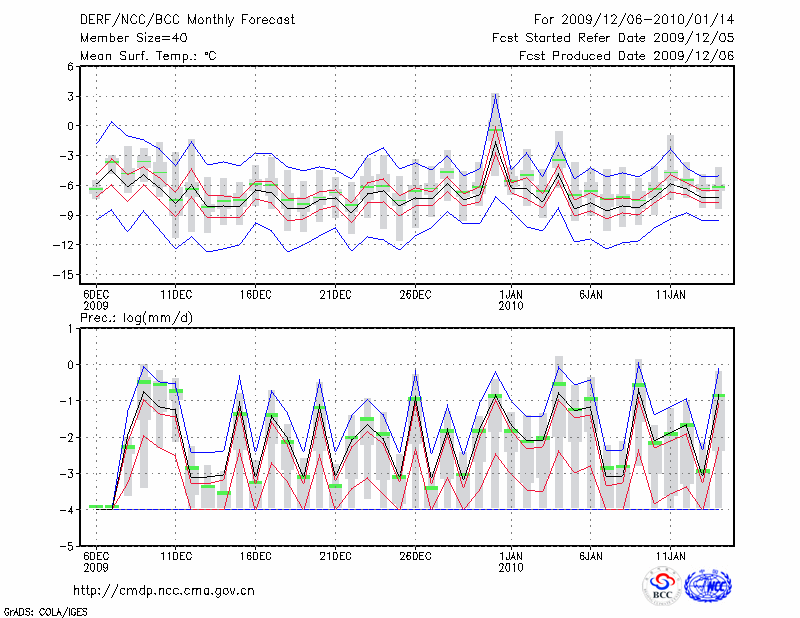Click the Prec.: log(mm/d) chart label
The height and width of the screenshot is (618, 800).
click(x=139, y=318)
